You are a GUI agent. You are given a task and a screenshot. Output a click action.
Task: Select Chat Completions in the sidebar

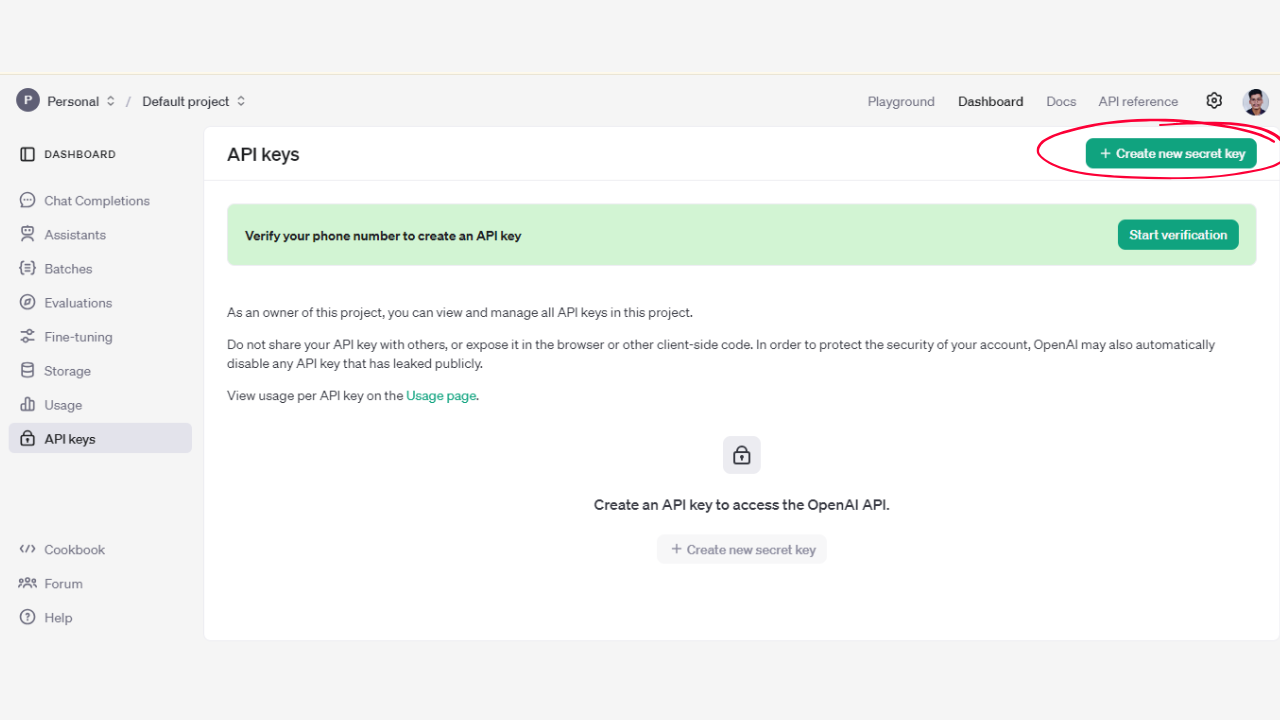[100, 200]
